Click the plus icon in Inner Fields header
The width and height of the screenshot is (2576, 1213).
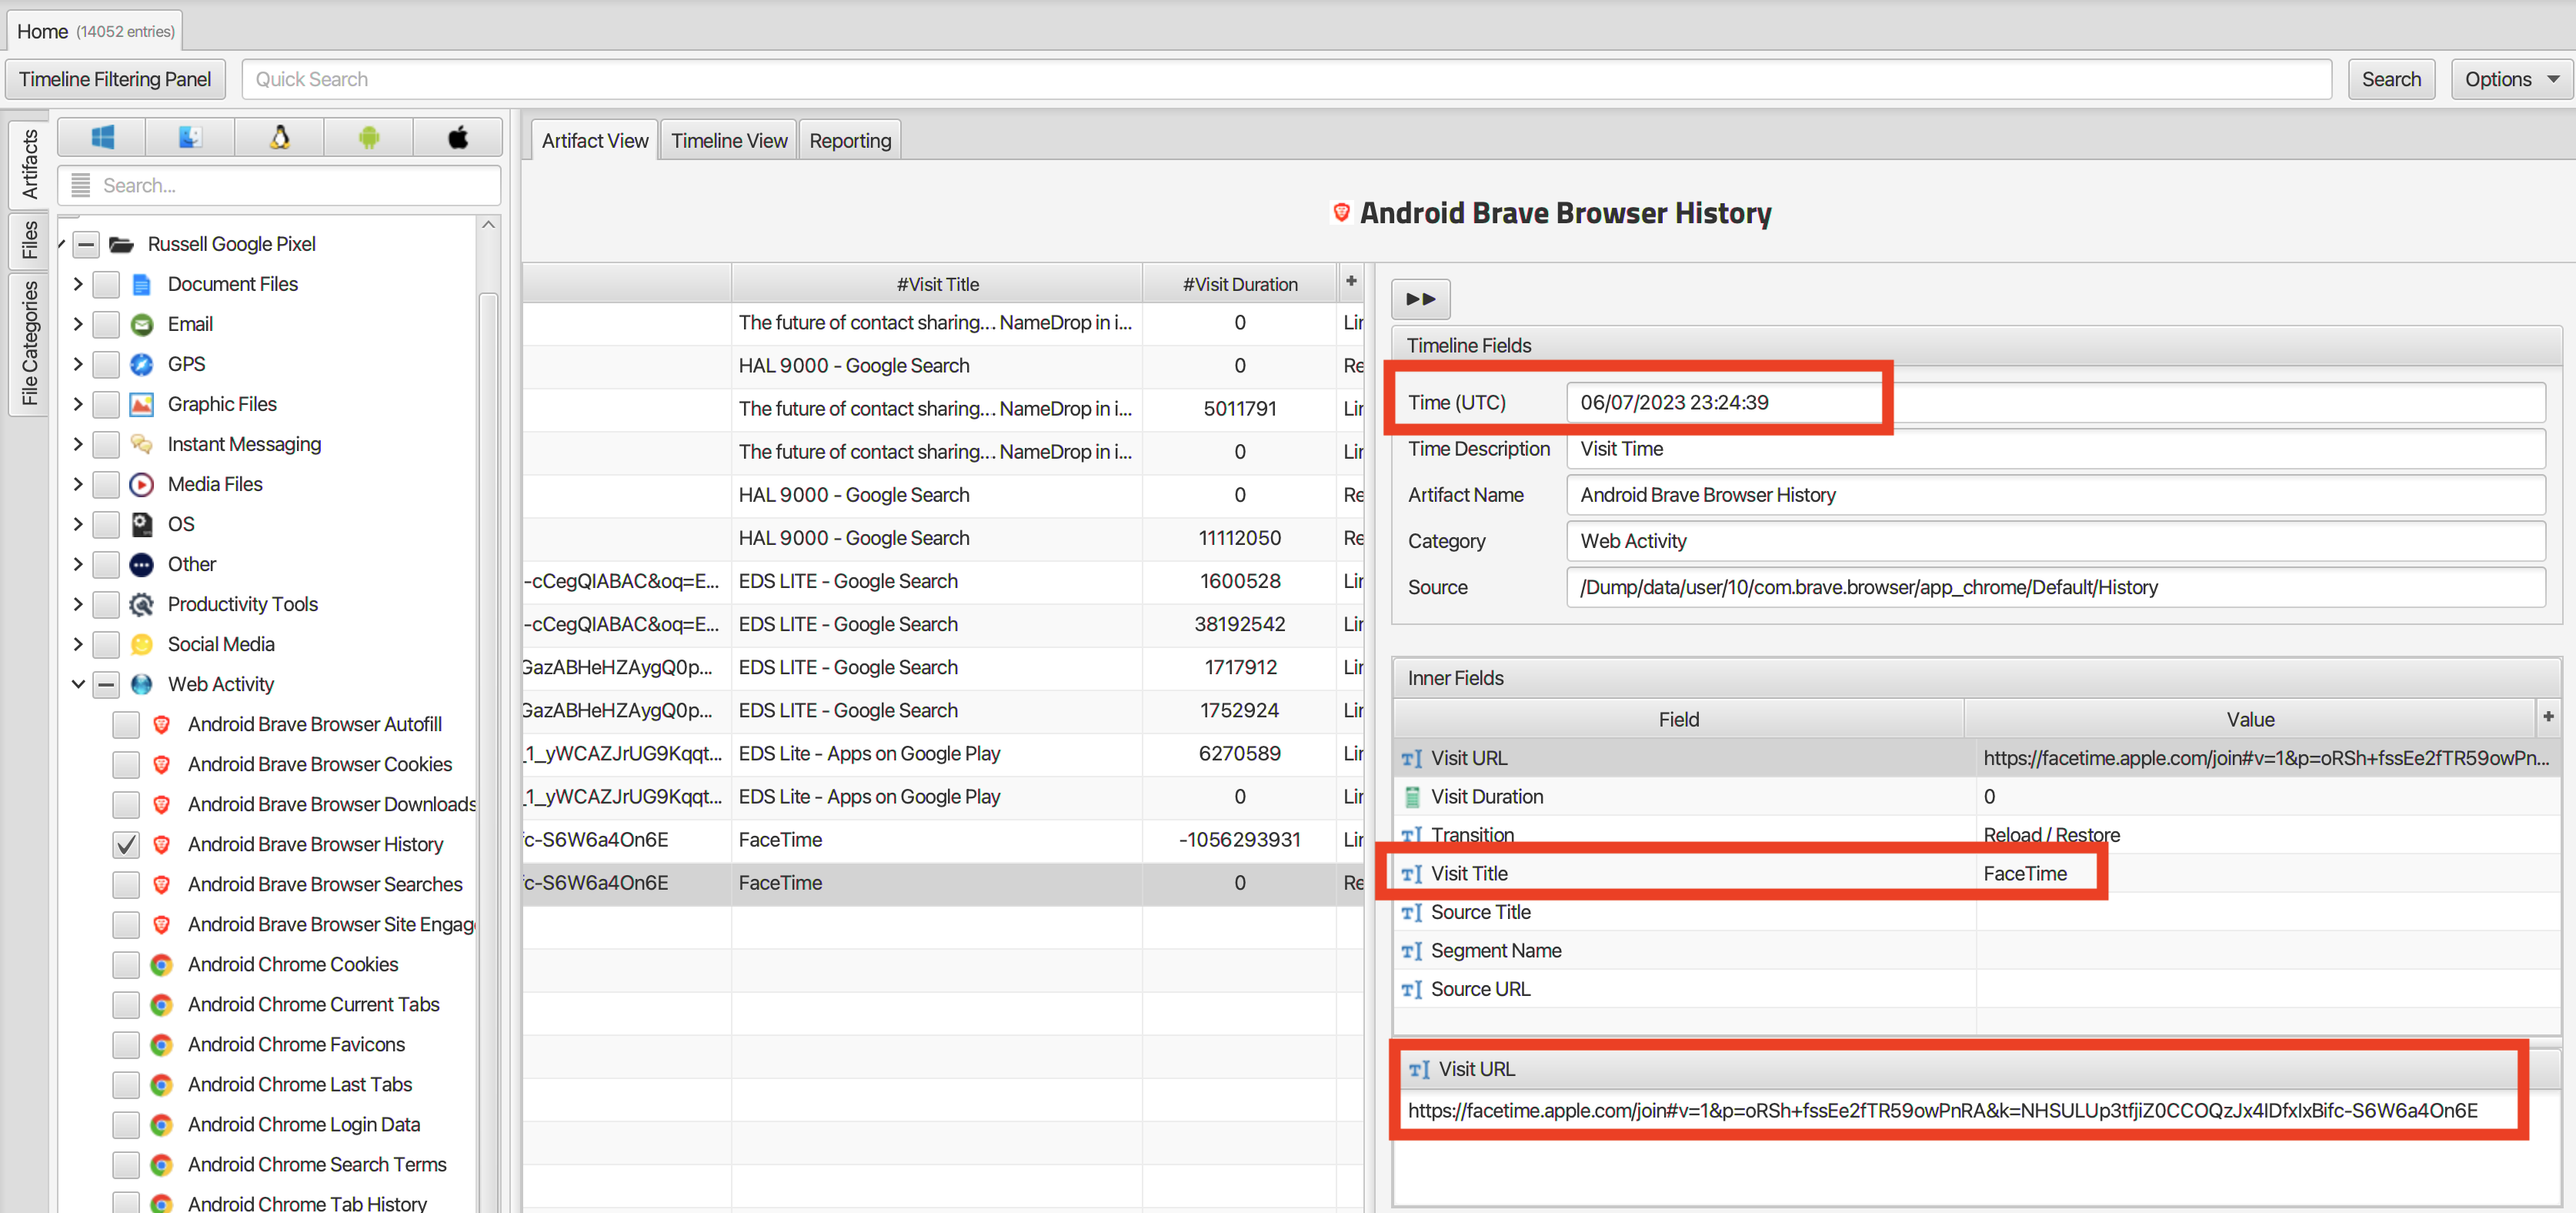pos(2548,716)
